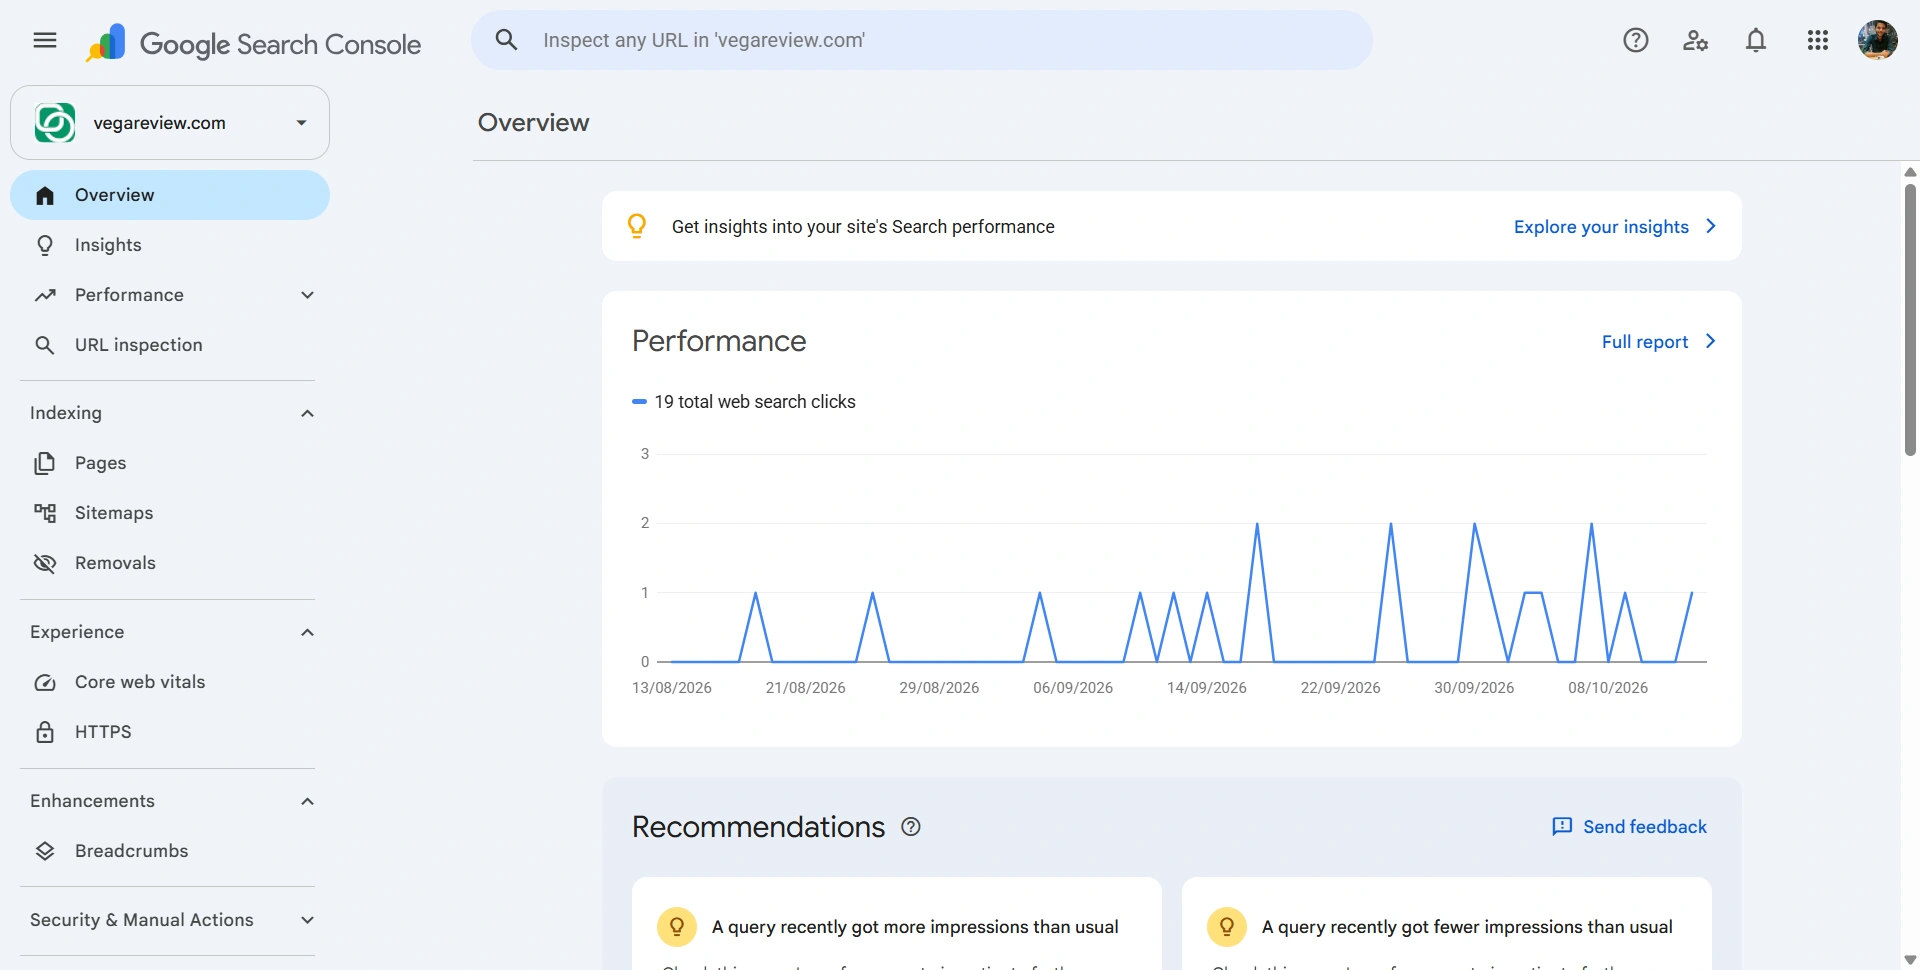
Task: Click the lightbulb icon beside insights banner
Action: (637, 226)
